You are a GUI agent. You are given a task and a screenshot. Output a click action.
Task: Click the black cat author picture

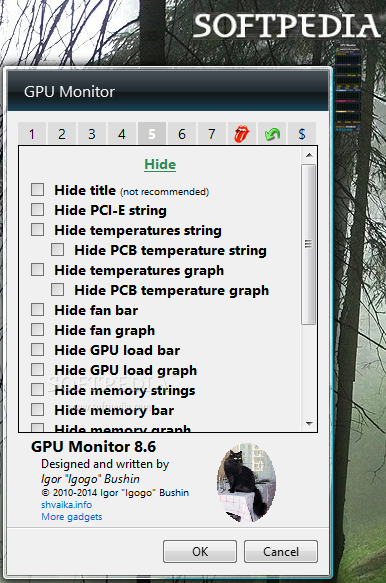point(247,482)
